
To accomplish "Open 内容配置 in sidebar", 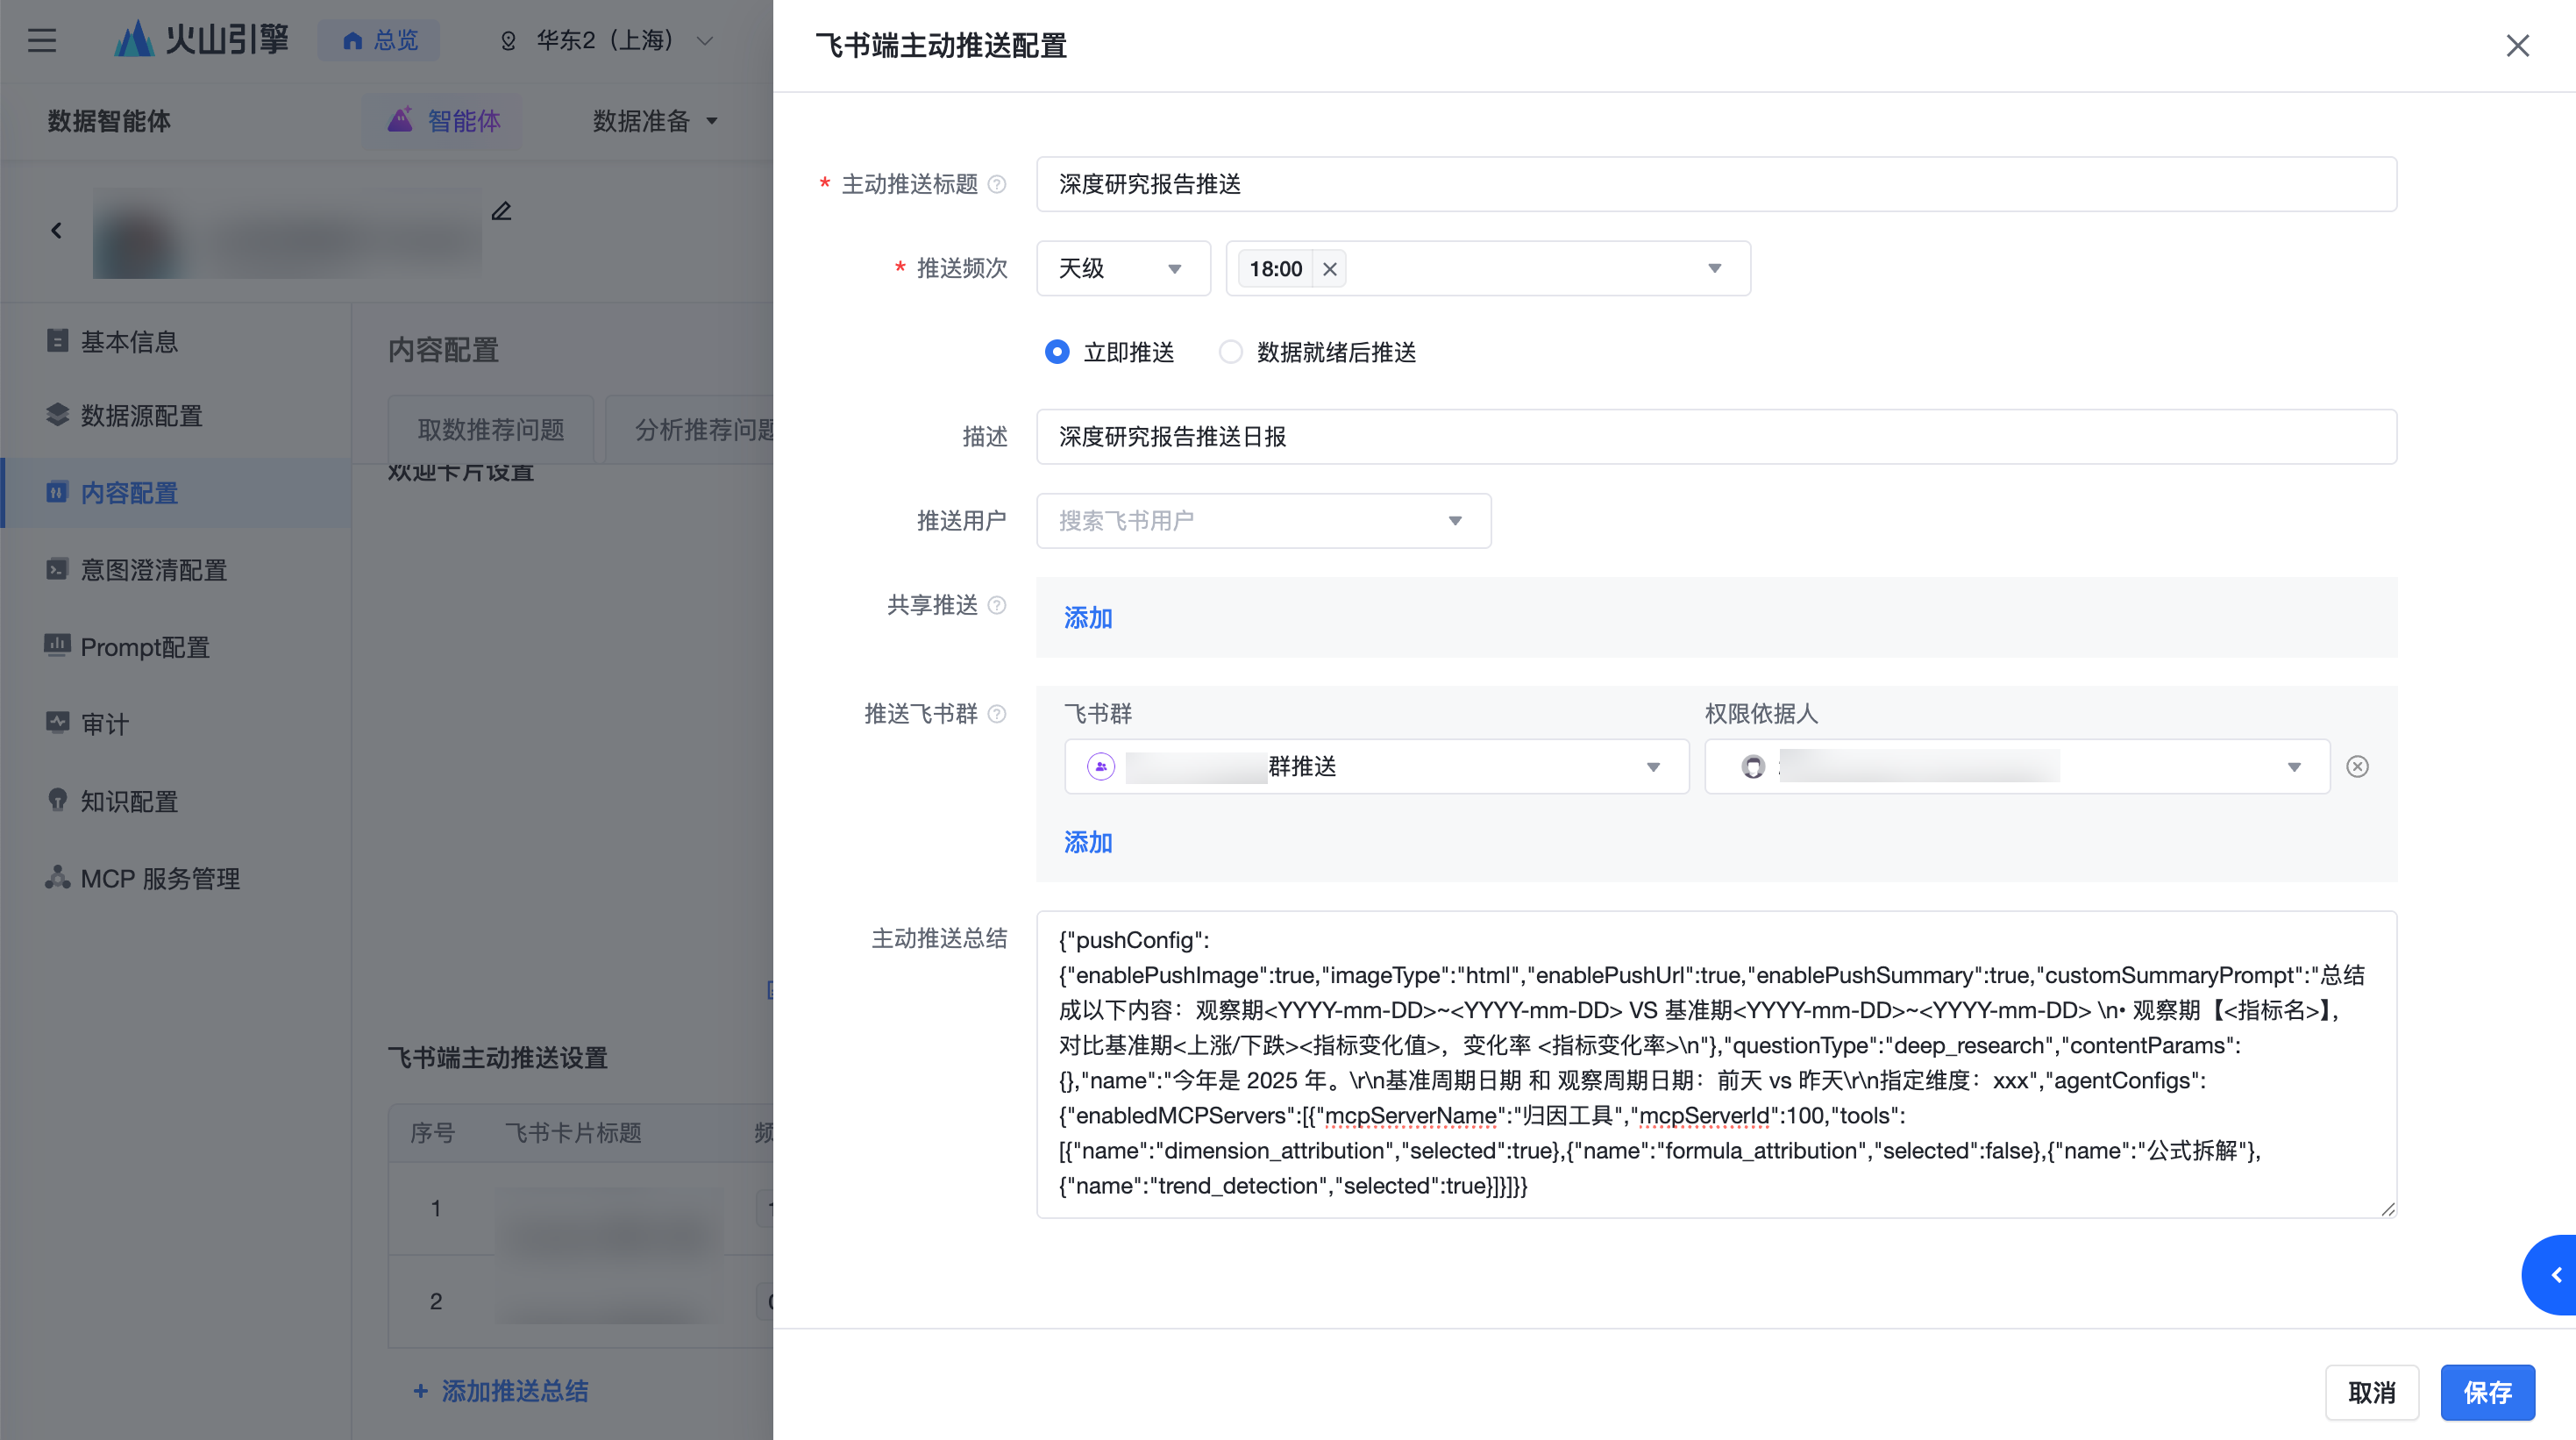I will pos(130,493).
